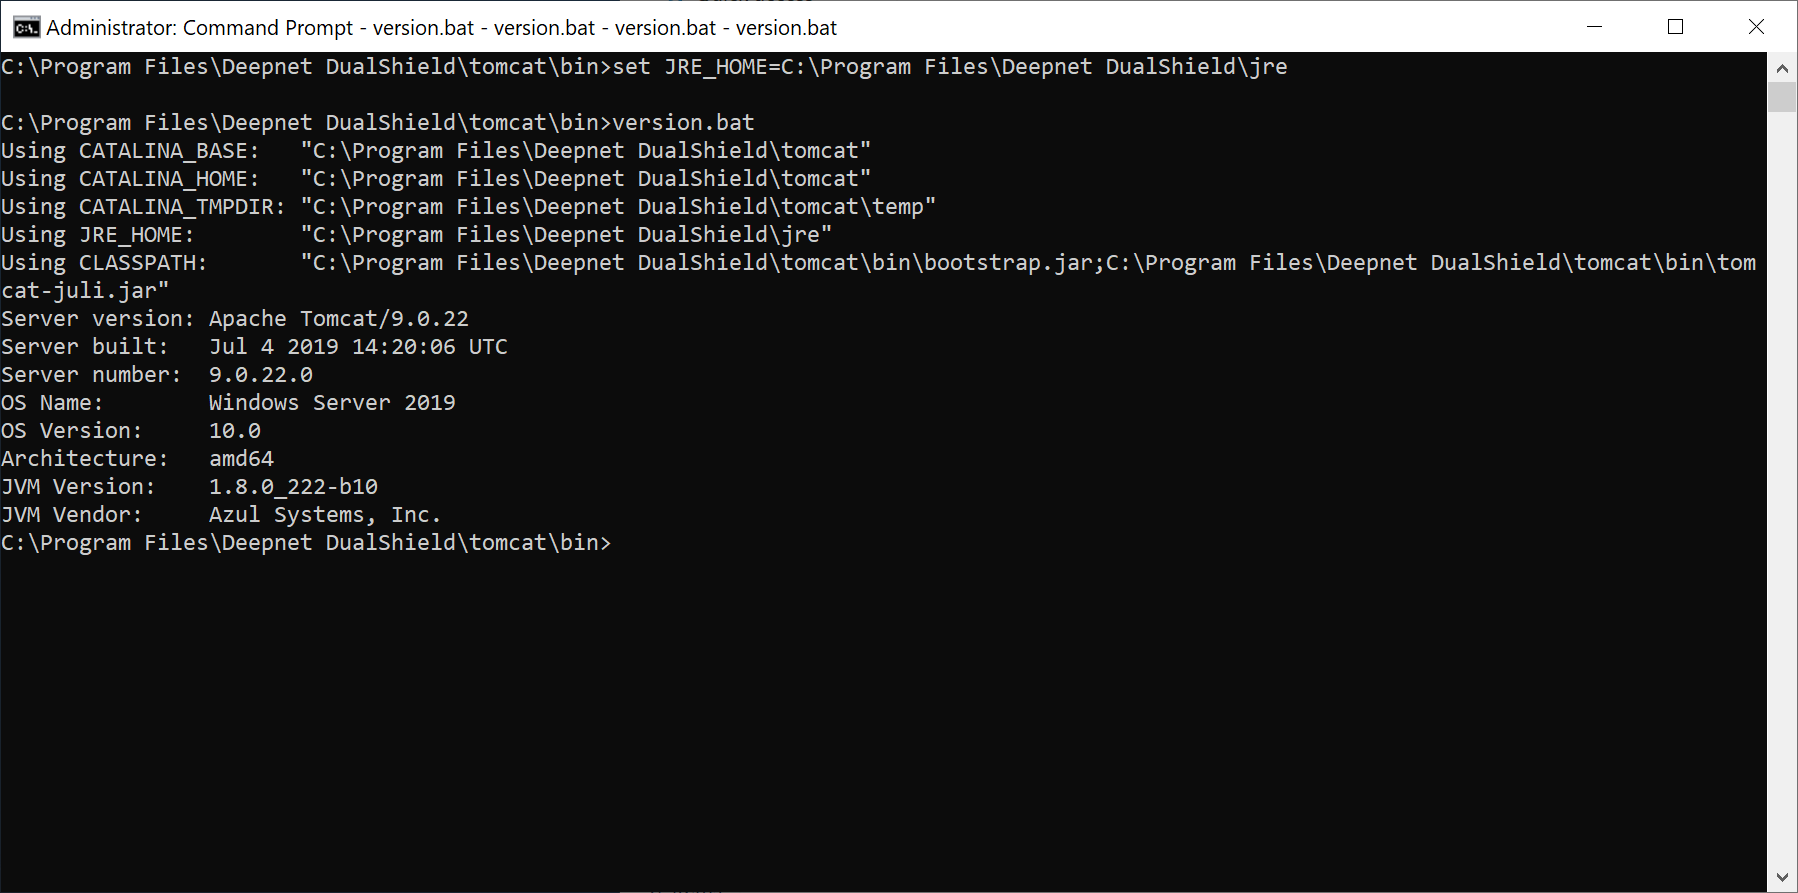The image size is (1798, 893).
Task: Click the Windows Server 2019 OS name
Action: click(x=332, y=403)
